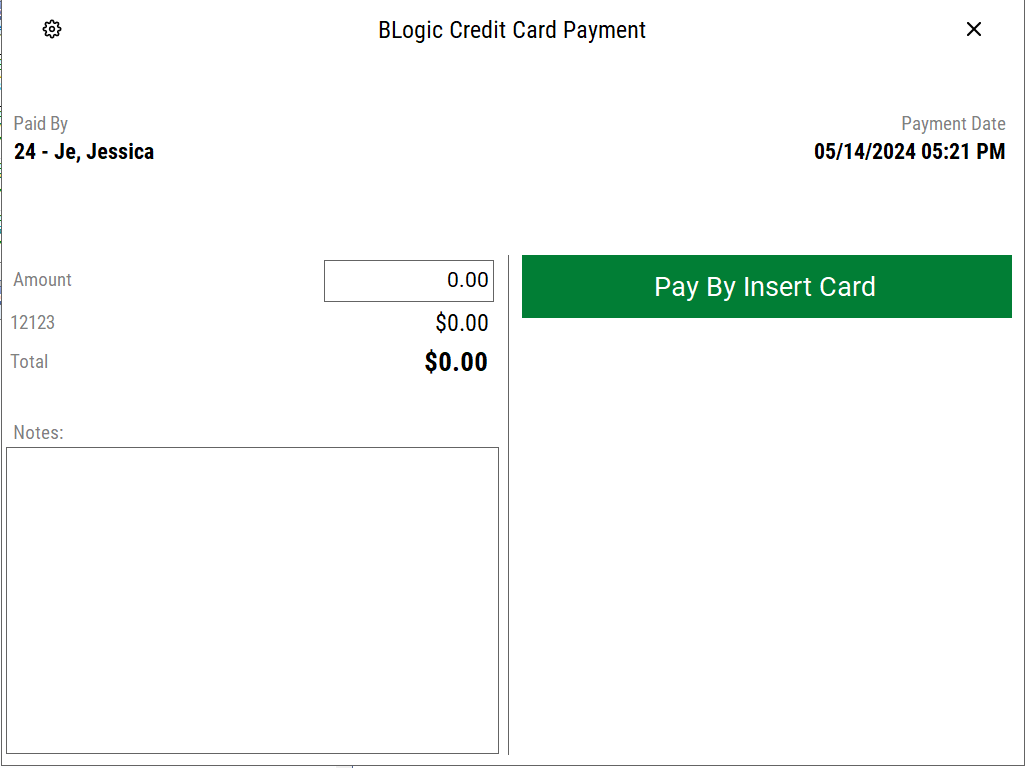Click the bold Total $0.00 value
1025x768 pixels.
pos(456,362)
